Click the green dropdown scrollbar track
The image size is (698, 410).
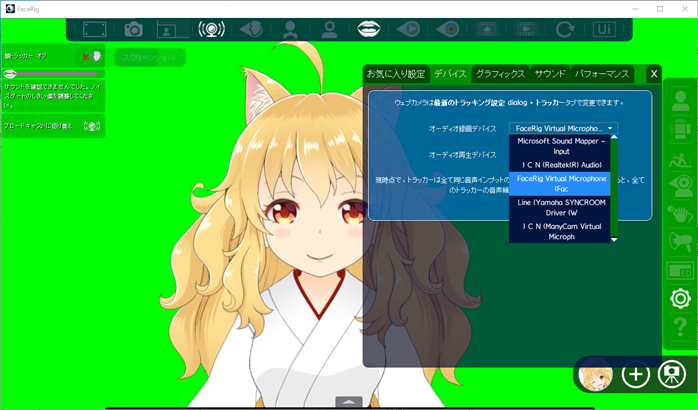pyautogui.click(x=614, y=188)
